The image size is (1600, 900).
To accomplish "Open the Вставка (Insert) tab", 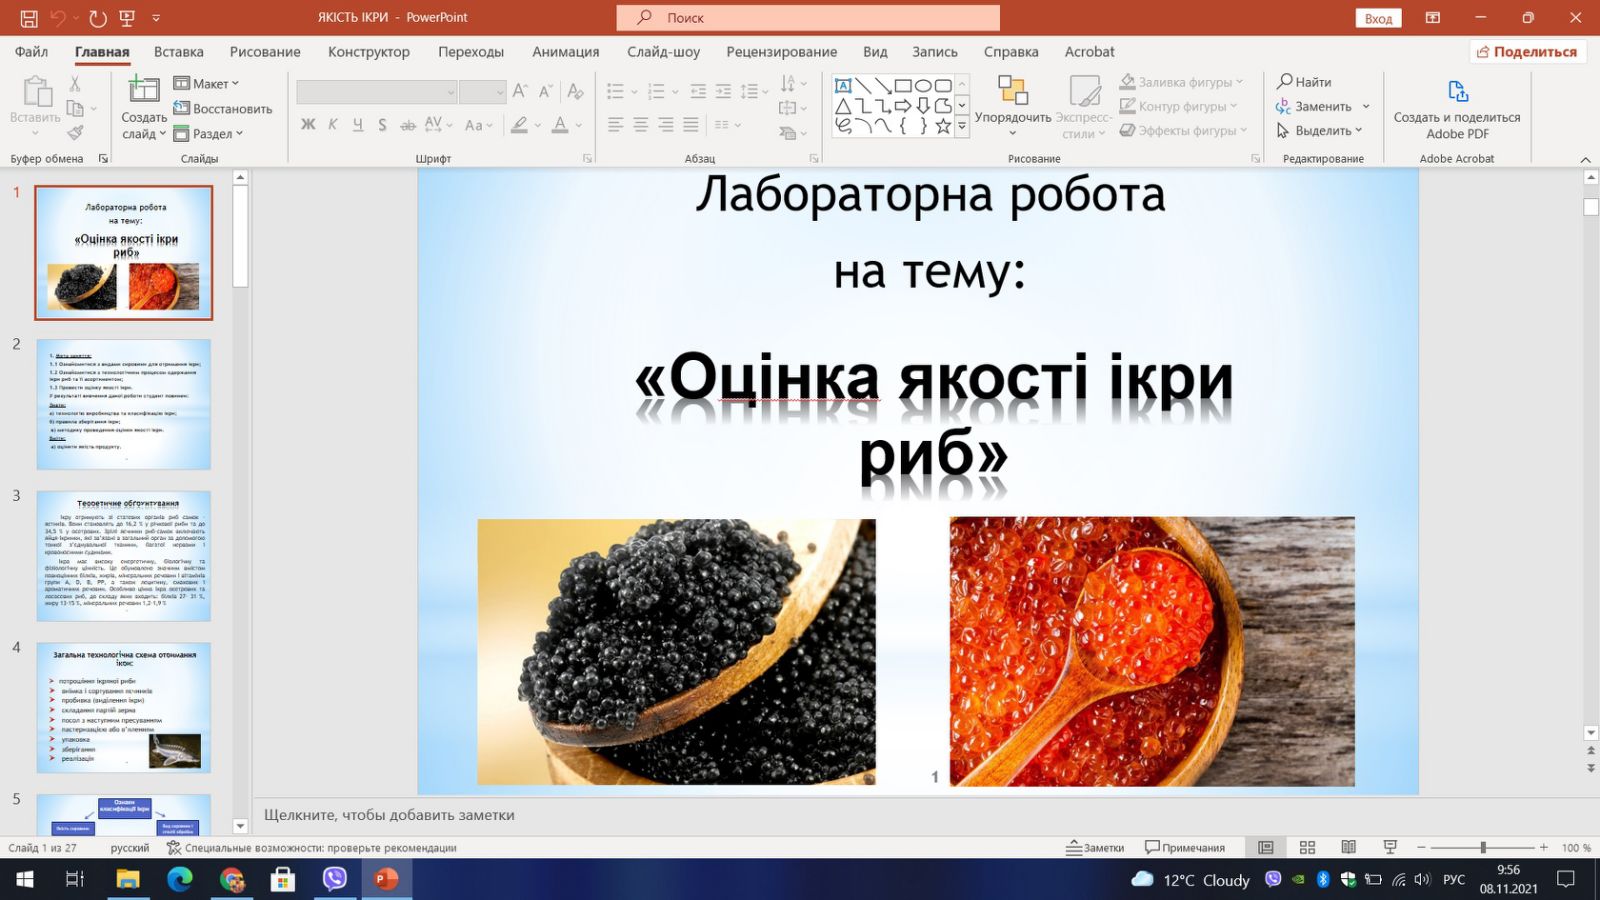I will (x=178, y=52).
